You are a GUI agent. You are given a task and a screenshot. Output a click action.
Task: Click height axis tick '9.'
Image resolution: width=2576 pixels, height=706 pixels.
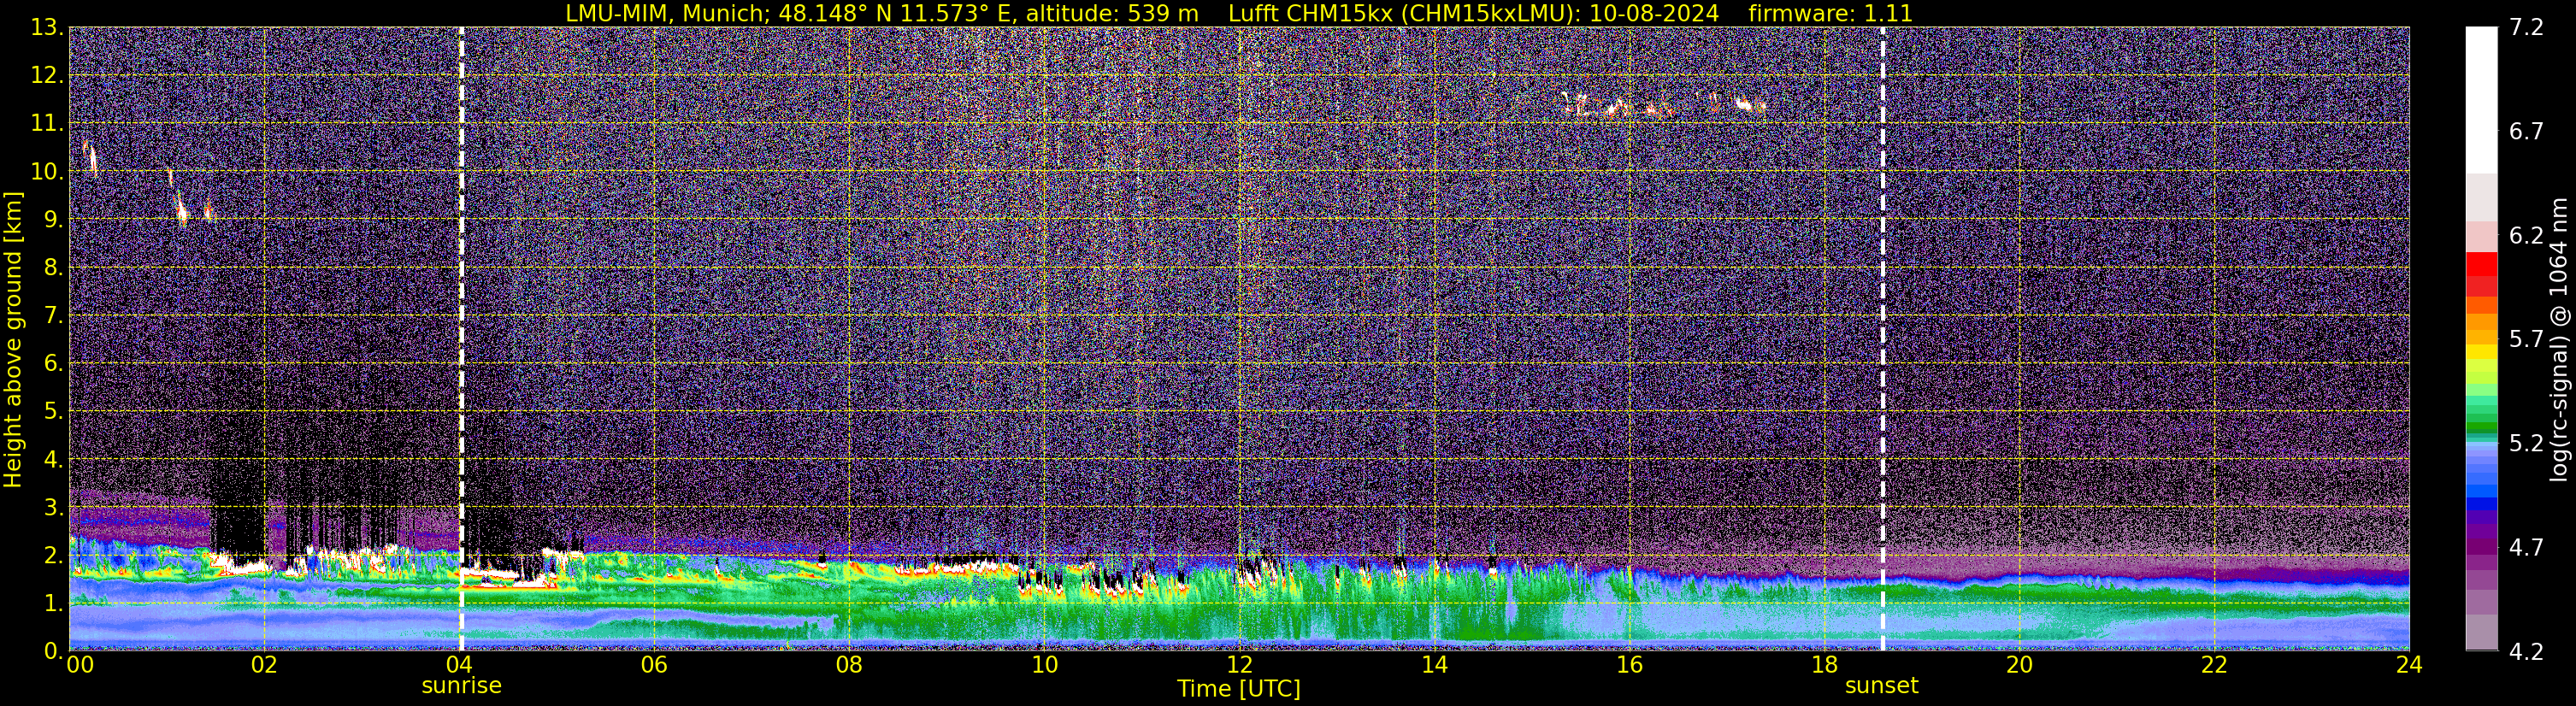coord(54,219)
